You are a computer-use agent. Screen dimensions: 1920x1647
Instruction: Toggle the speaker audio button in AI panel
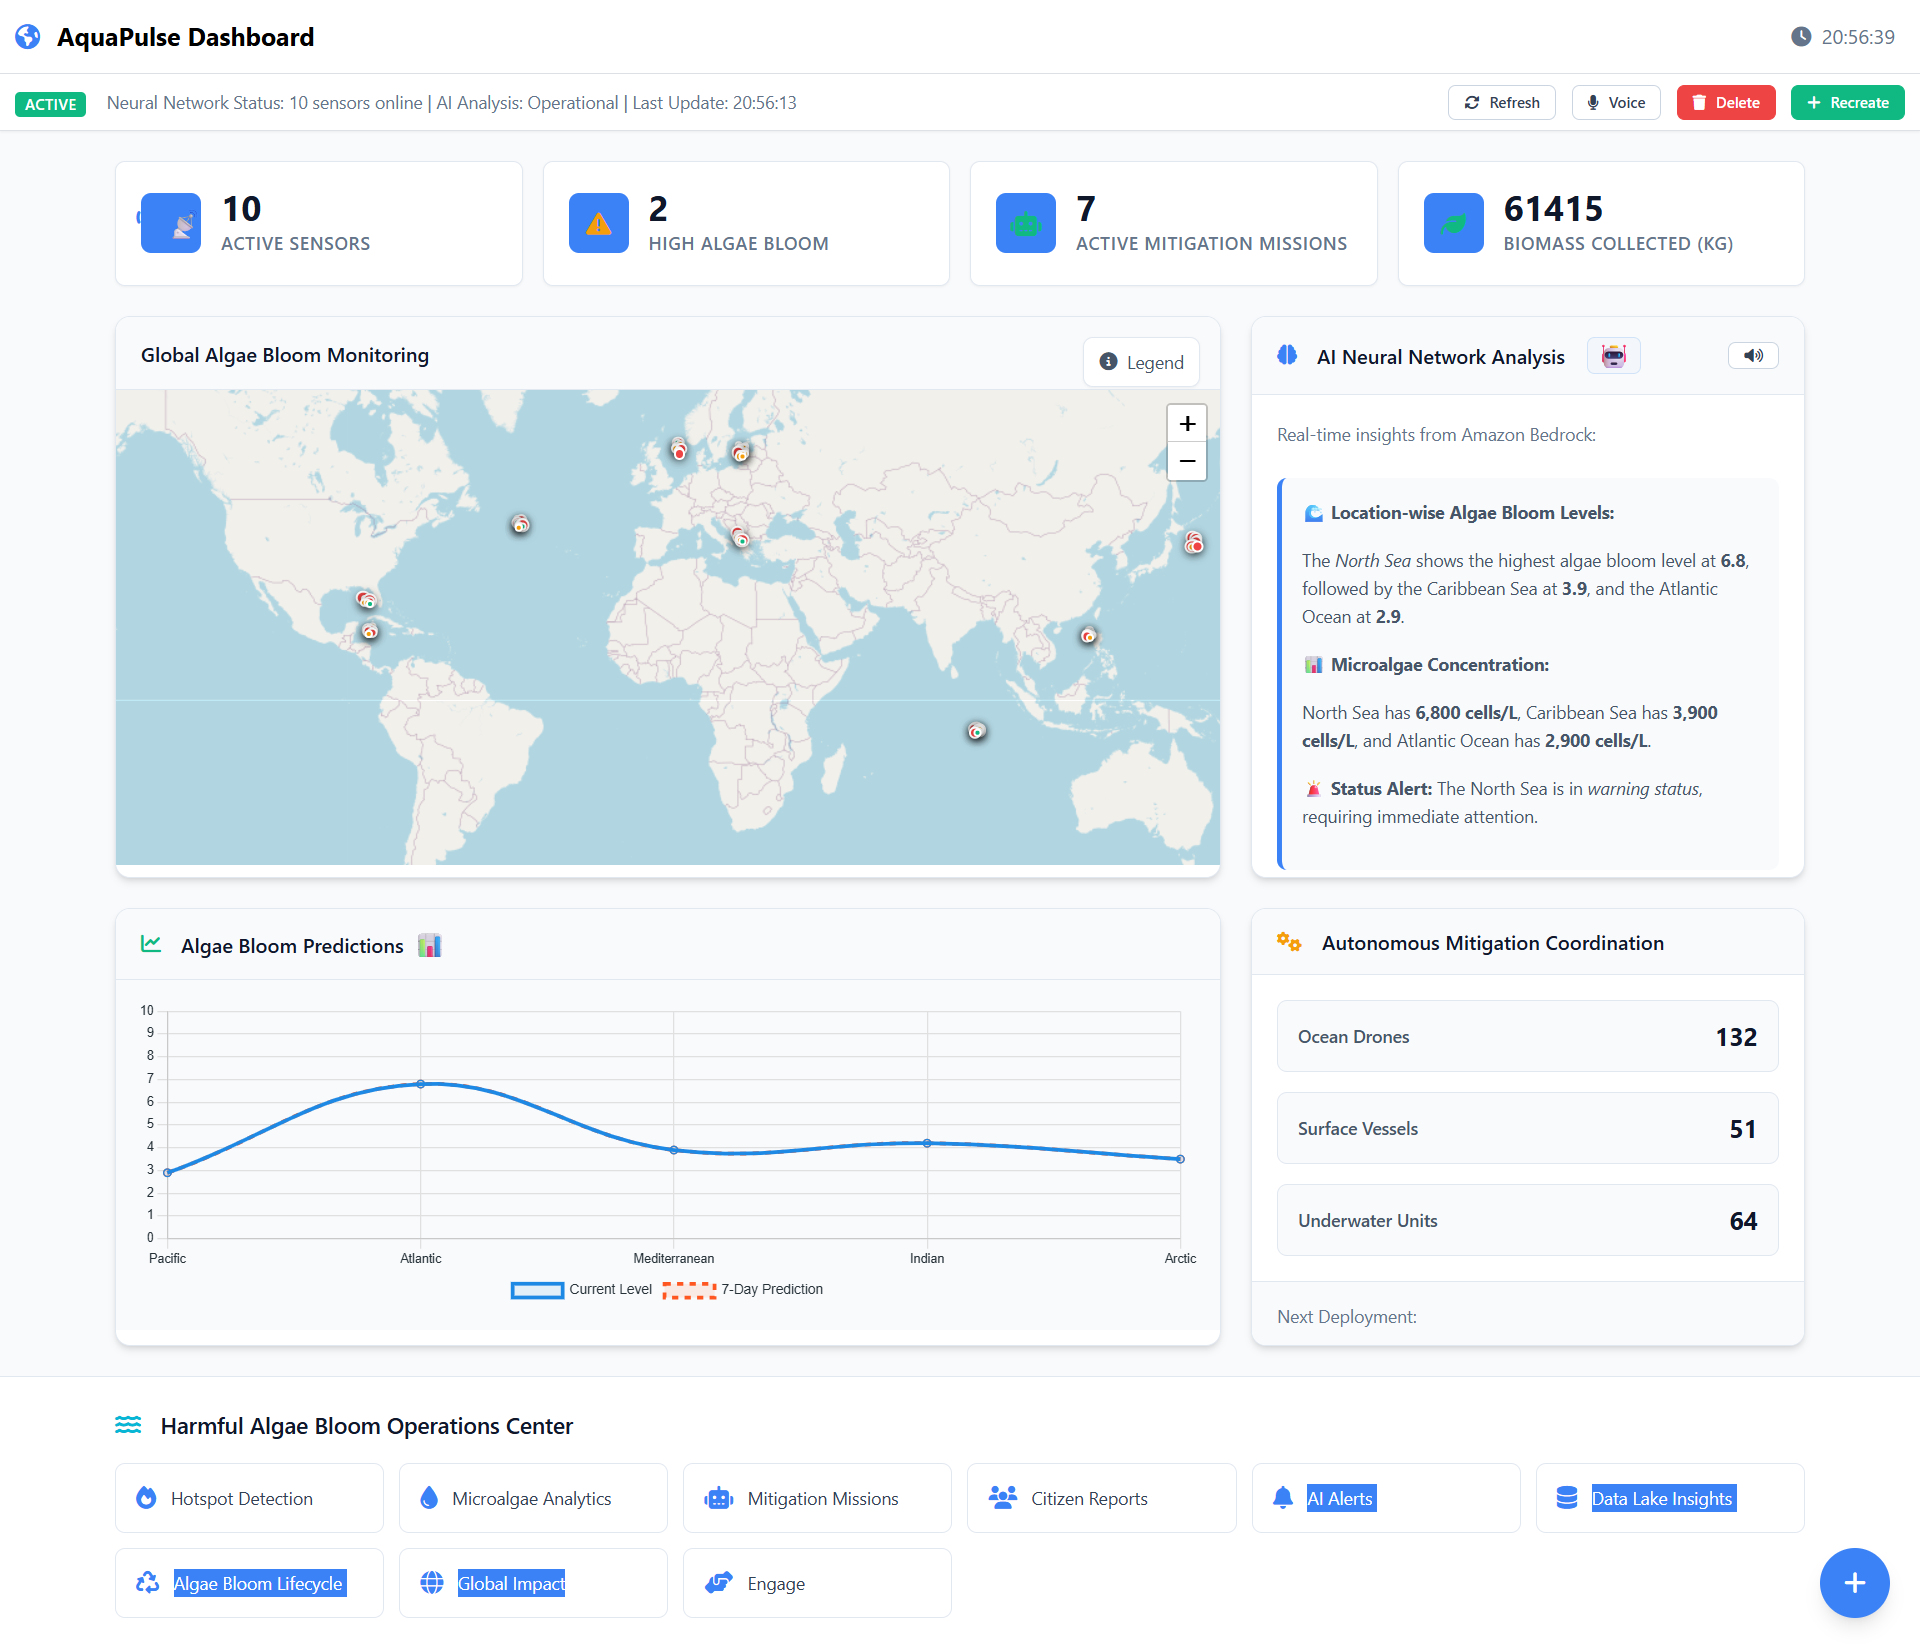coord(1752,356)
